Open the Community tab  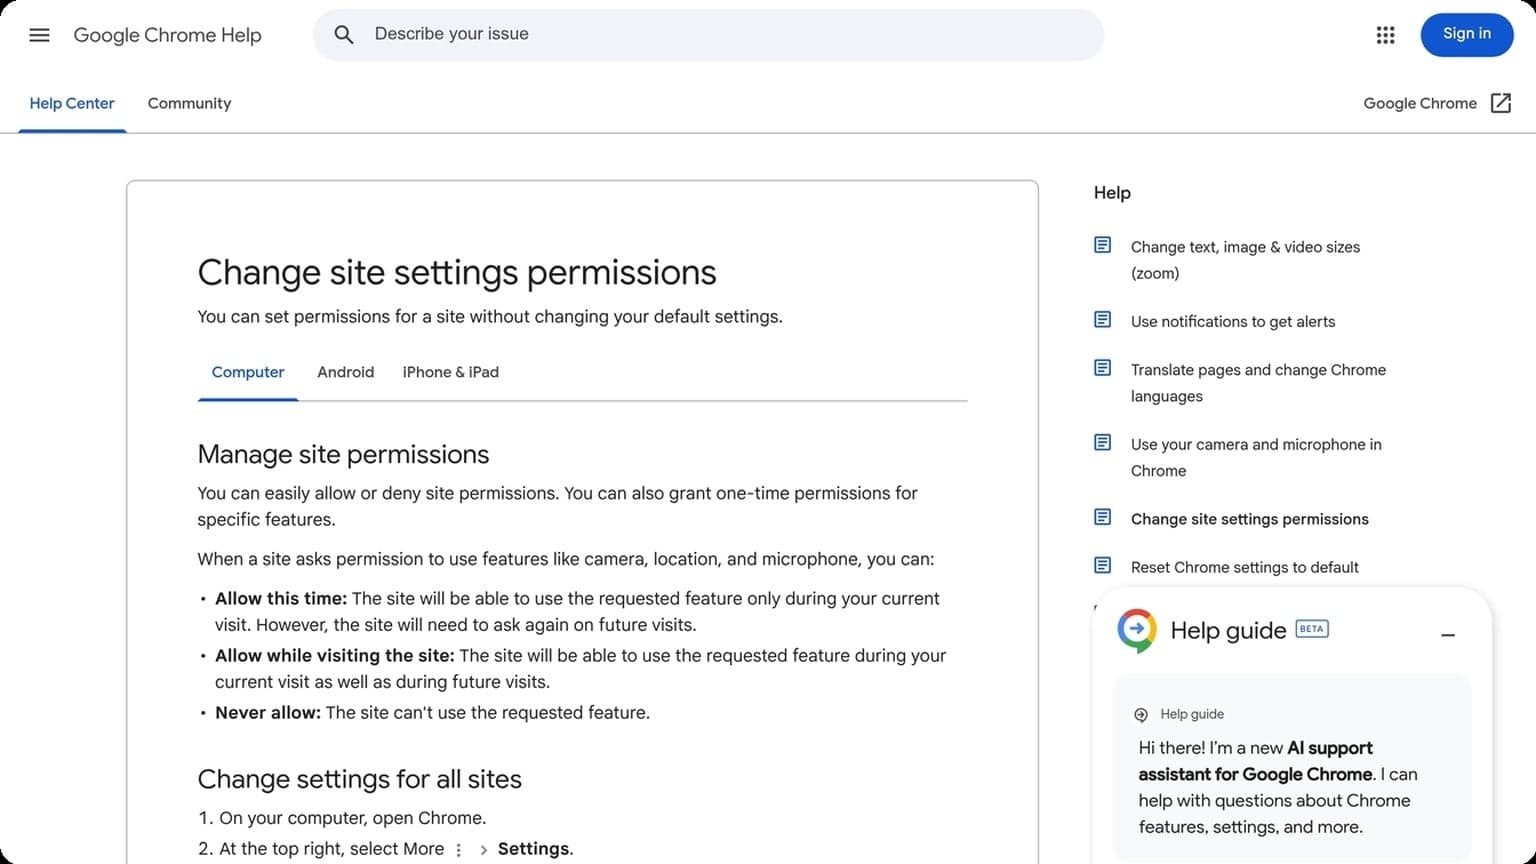(189, 103)
